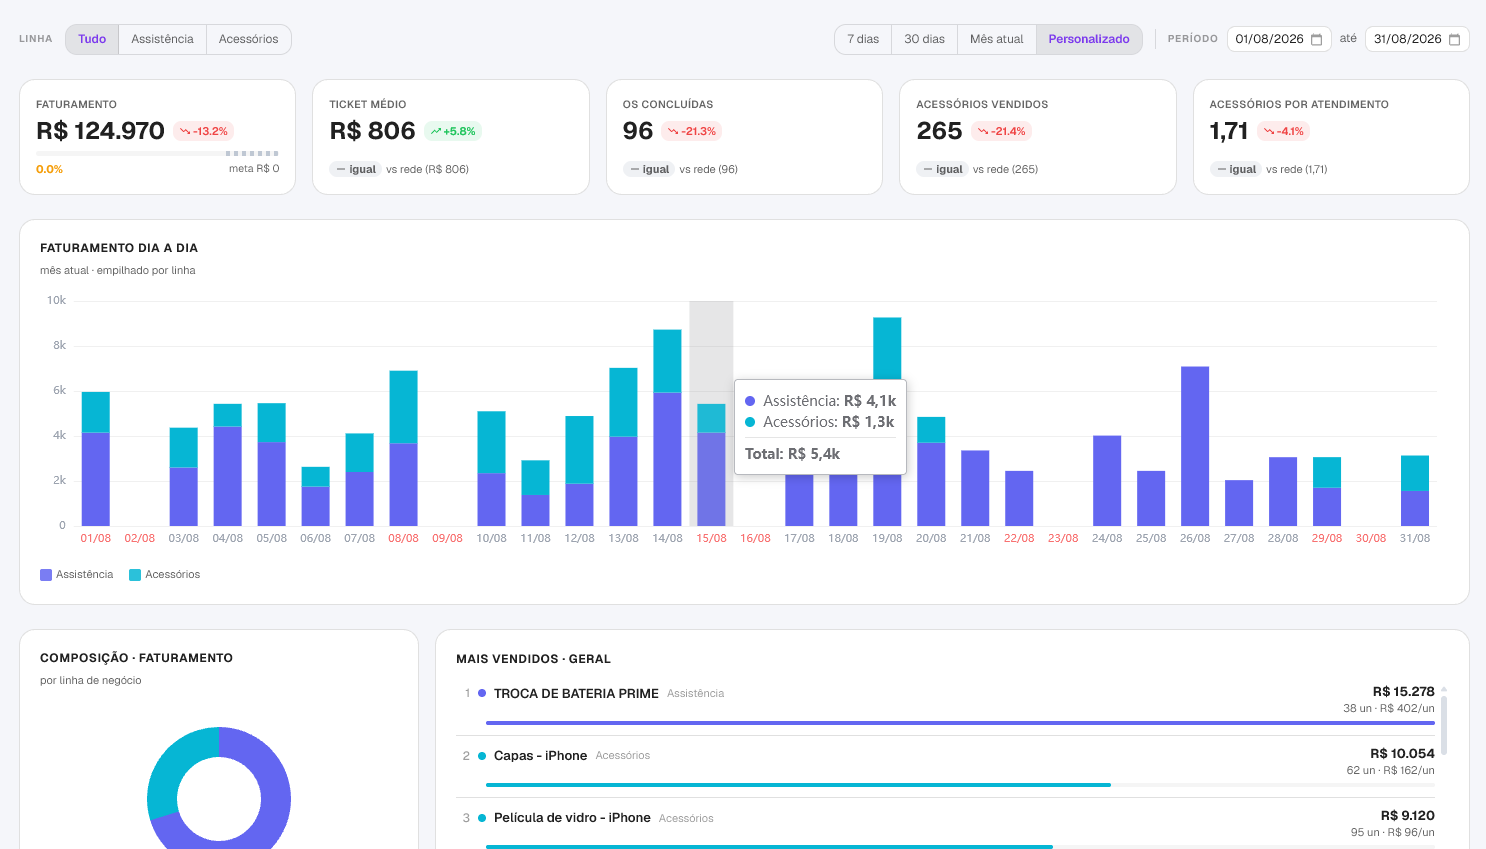This screenshot has width=1486, height=849.
Task: Click the igual badge on Acessórios por Atendimento card
Action: click(x=1236, y=169)
